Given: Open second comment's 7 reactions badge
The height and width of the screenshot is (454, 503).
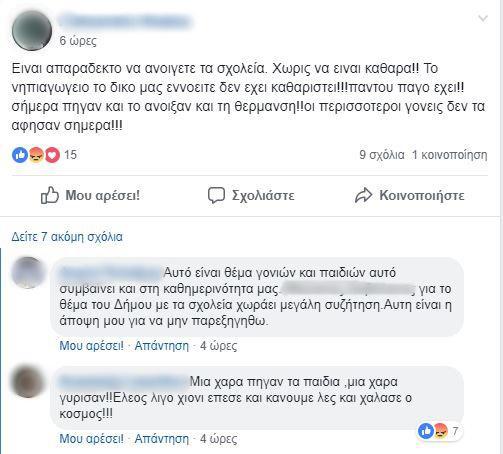Looking at the screenshot, I should [439, 431].
